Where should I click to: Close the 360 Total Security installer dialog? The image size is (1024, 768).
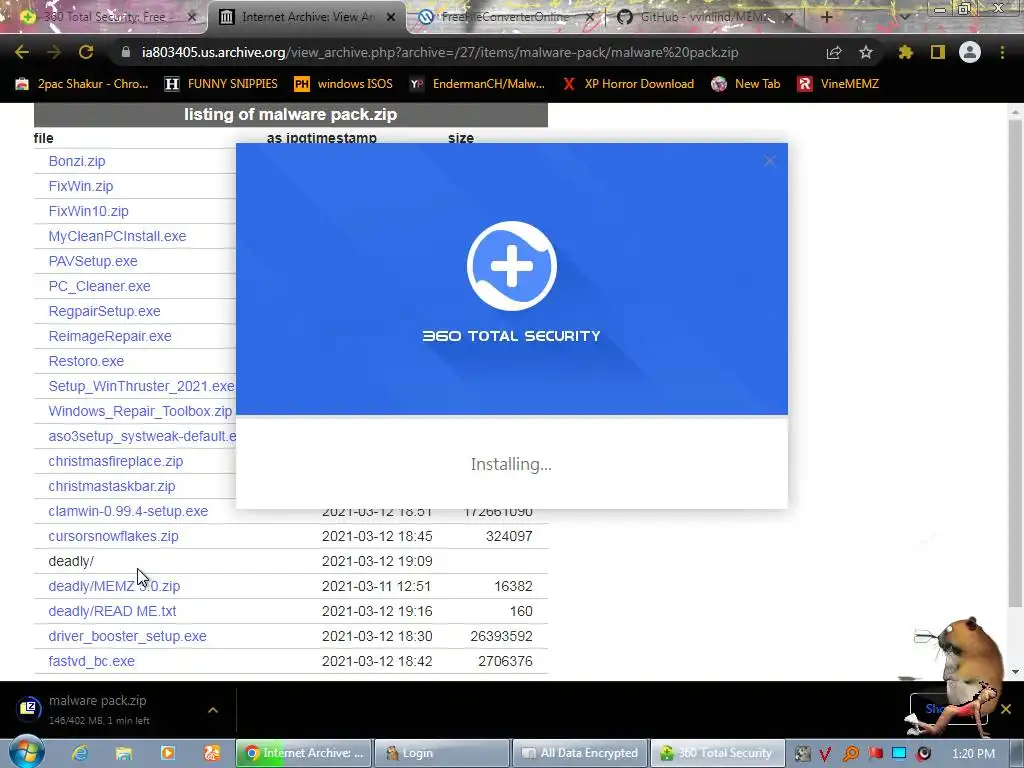pos(769,161)
